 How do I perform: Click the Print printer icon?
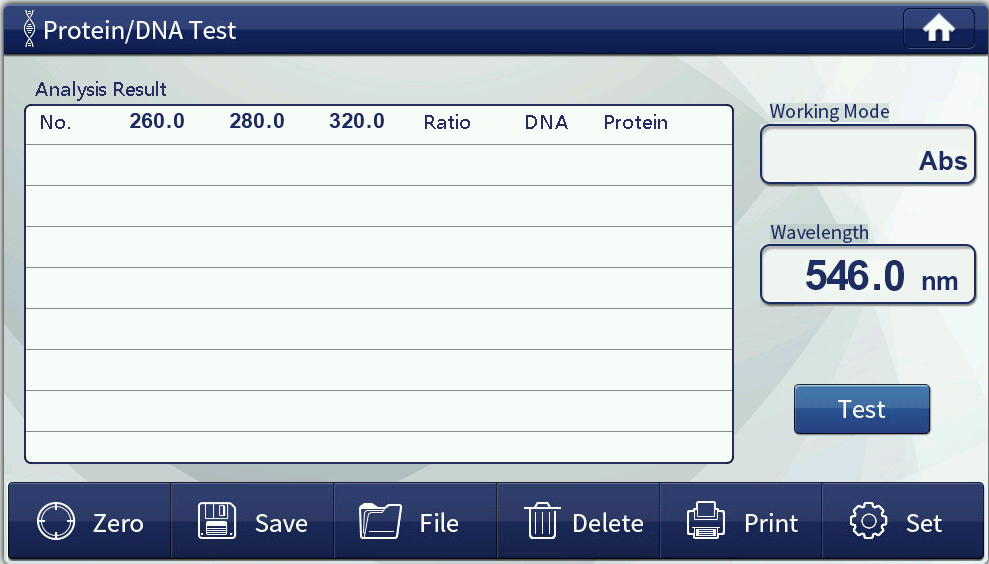pos(705,522)
